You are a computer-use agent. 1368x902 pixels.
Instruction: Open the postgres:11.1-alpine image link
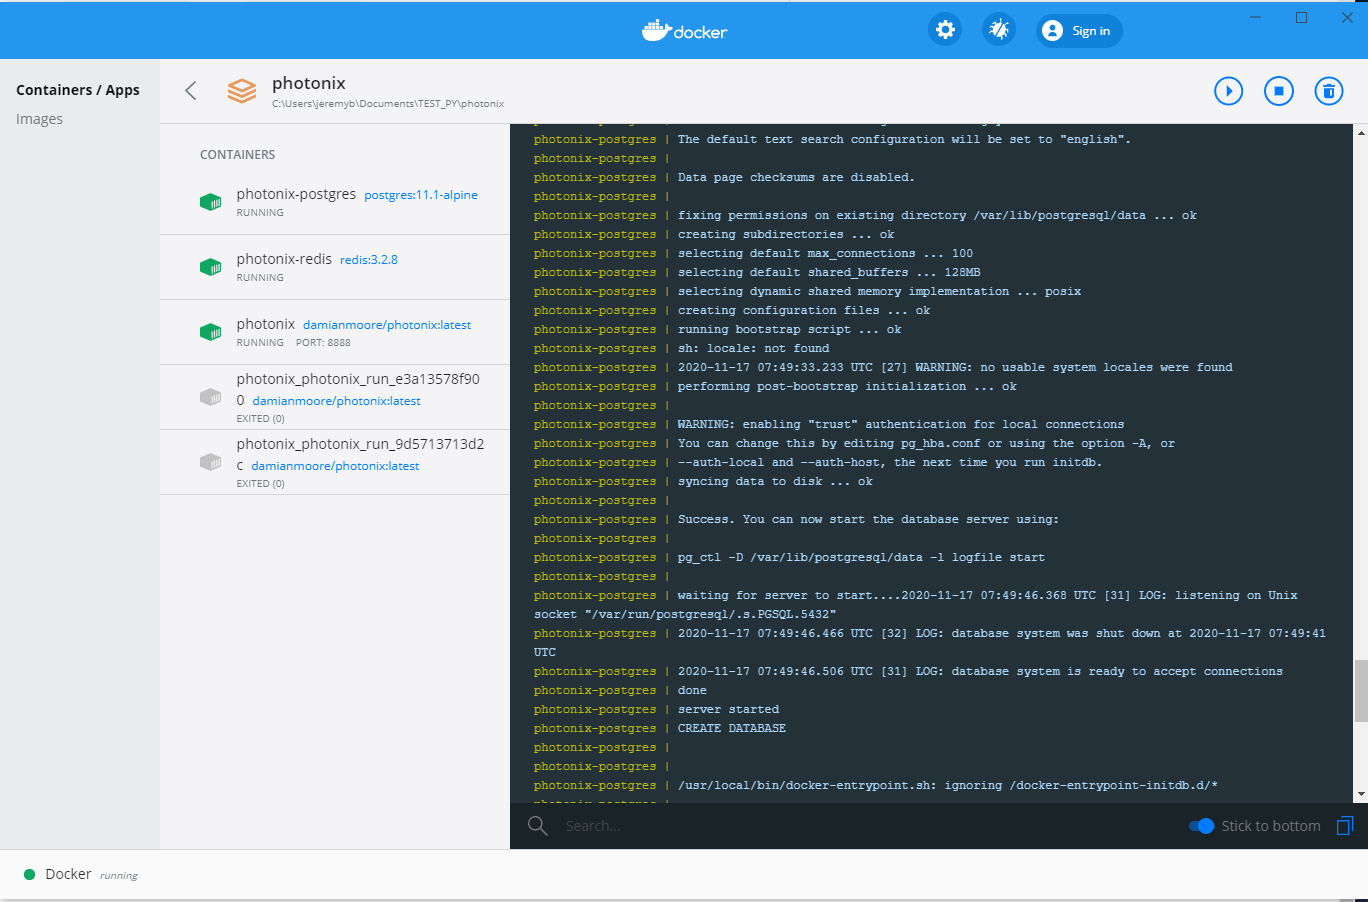[420, 195]
